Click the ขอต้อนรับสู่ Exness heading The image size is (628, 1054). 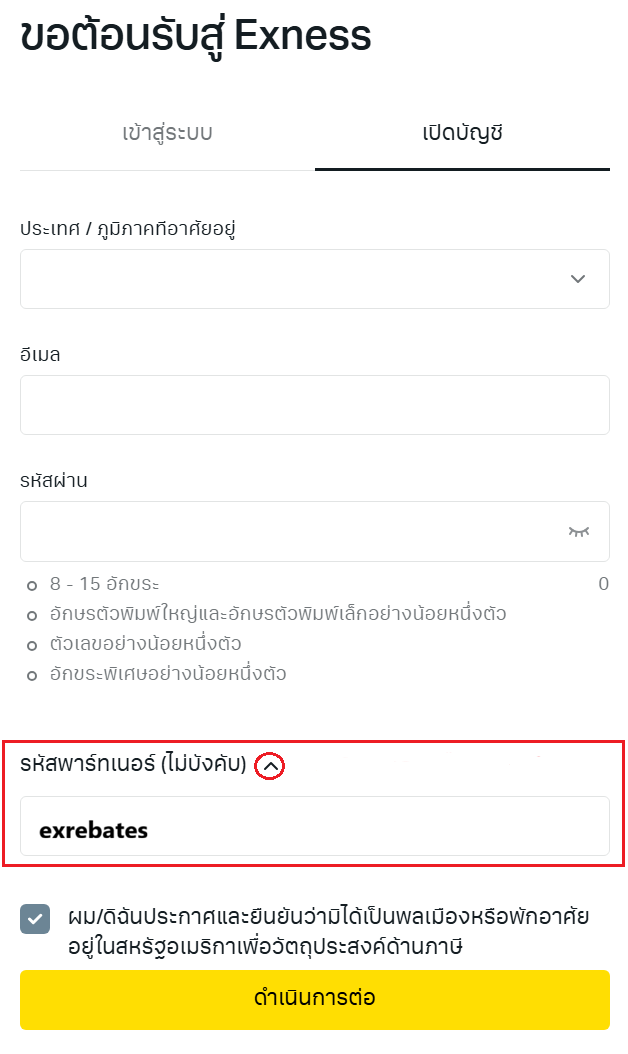pyautogui.click(x=196, y=36)
